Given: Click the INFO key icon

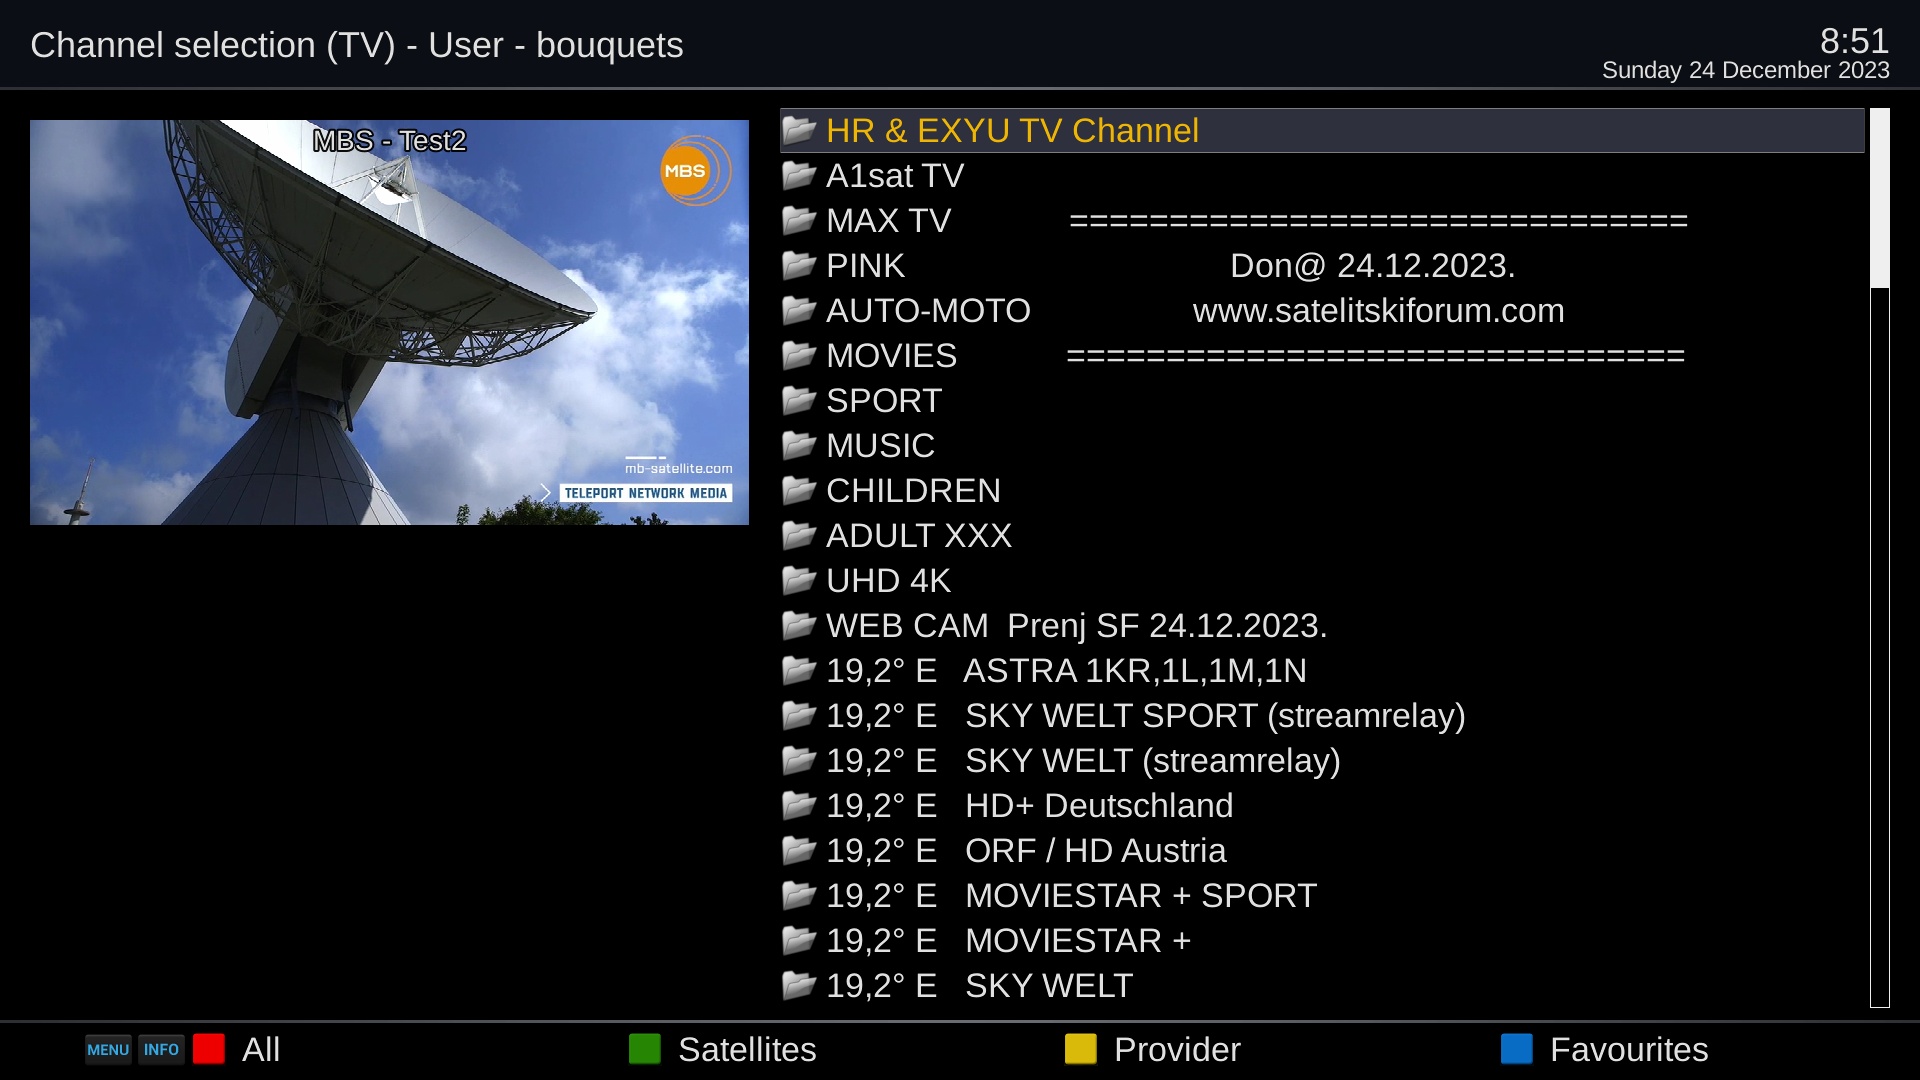Looking at the screenshot, I should pos(161,1049).
